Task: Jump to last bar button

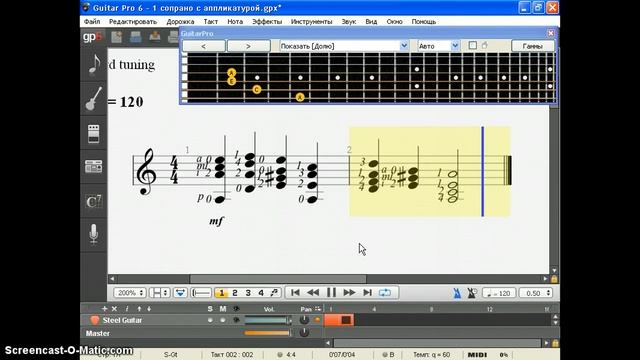Action: tap(367, 293)
